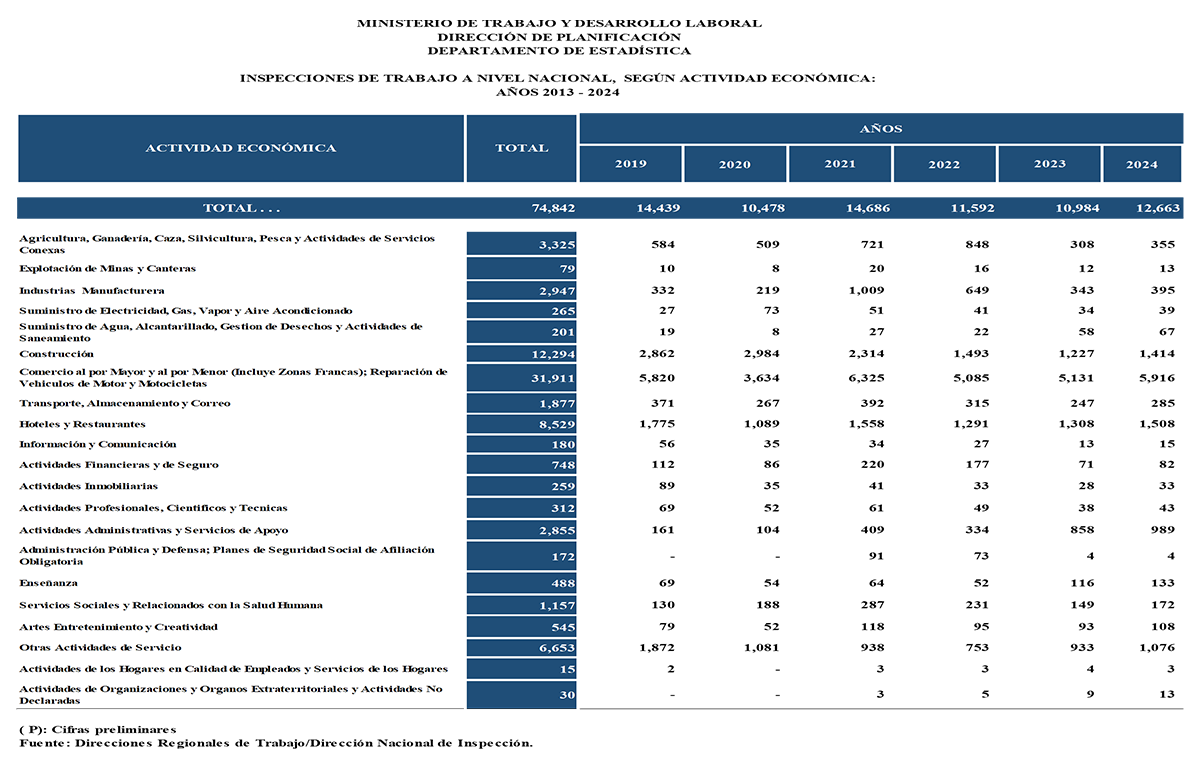1200x768 pixels.
Task: Click the AÑOS header cell
Action: pos(880,128)
